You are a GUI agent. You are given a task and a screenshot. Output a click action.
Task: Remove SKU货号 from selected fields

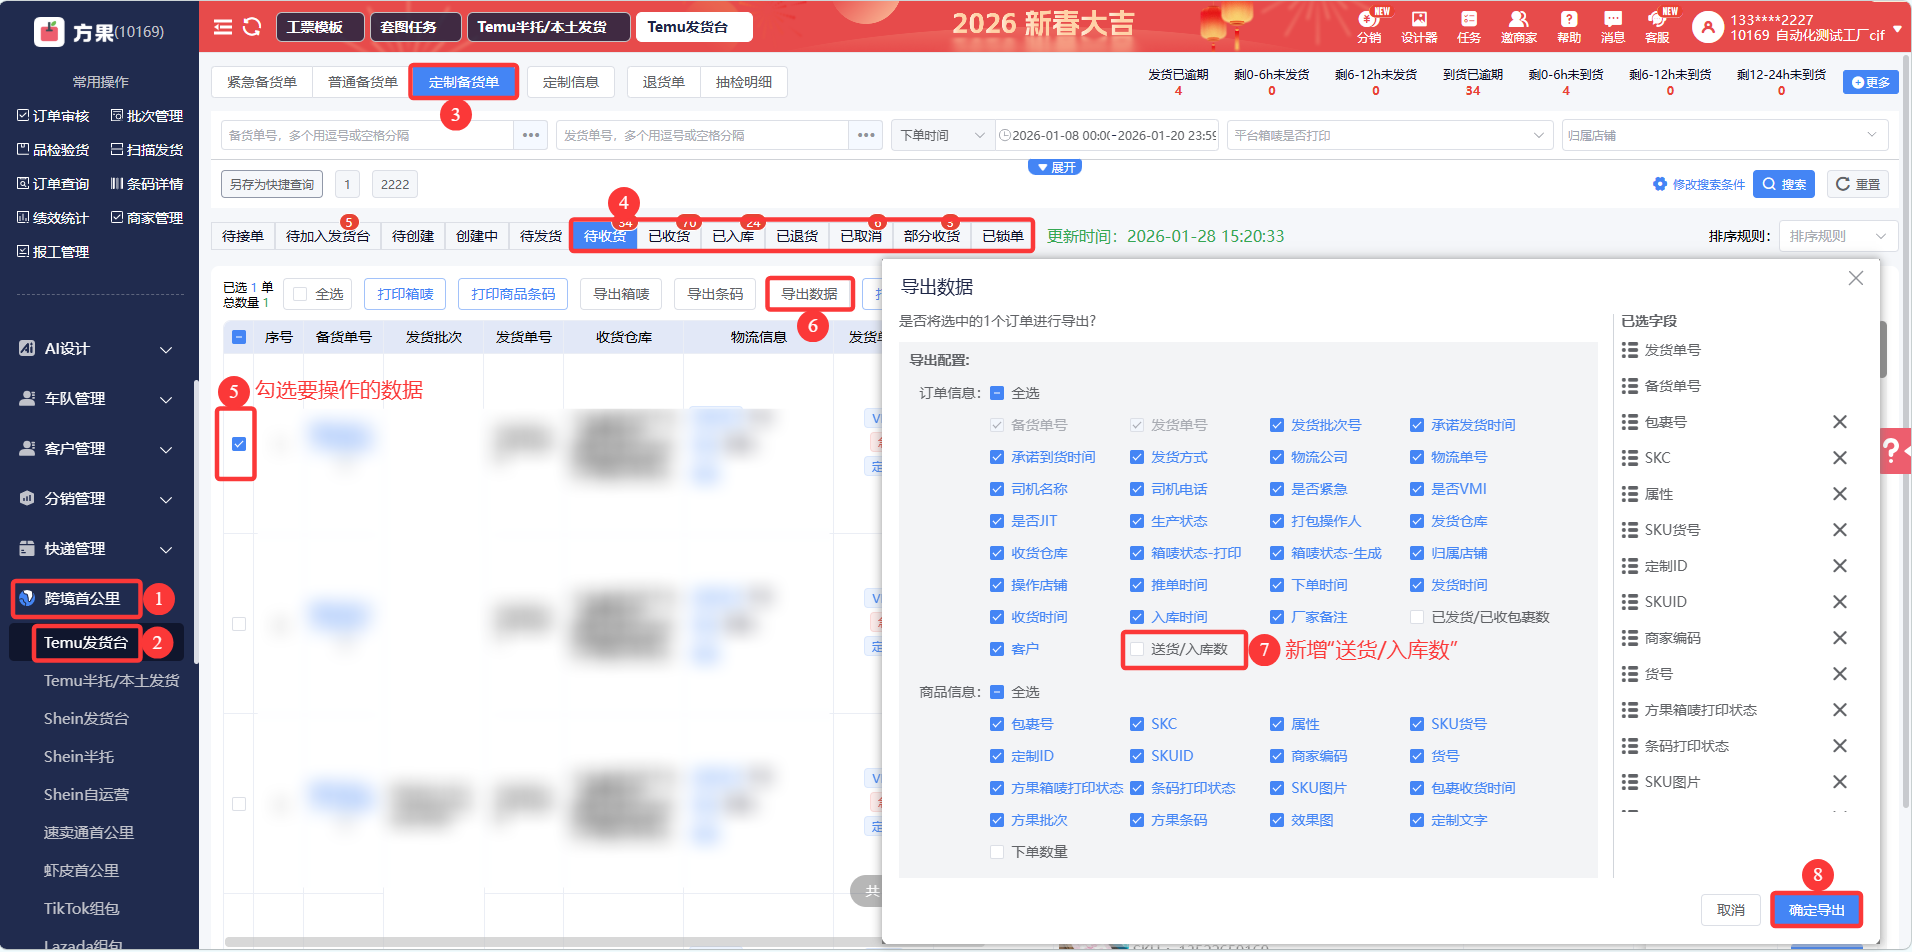click(x=1839, y=530)
